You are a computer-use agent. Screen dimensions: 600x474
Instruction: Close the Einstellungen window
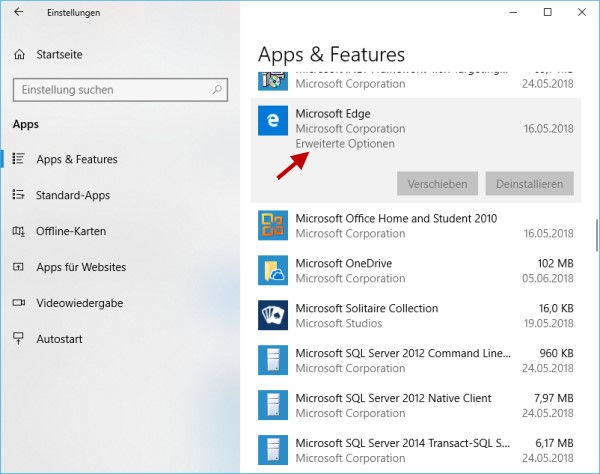pos(582,12)
